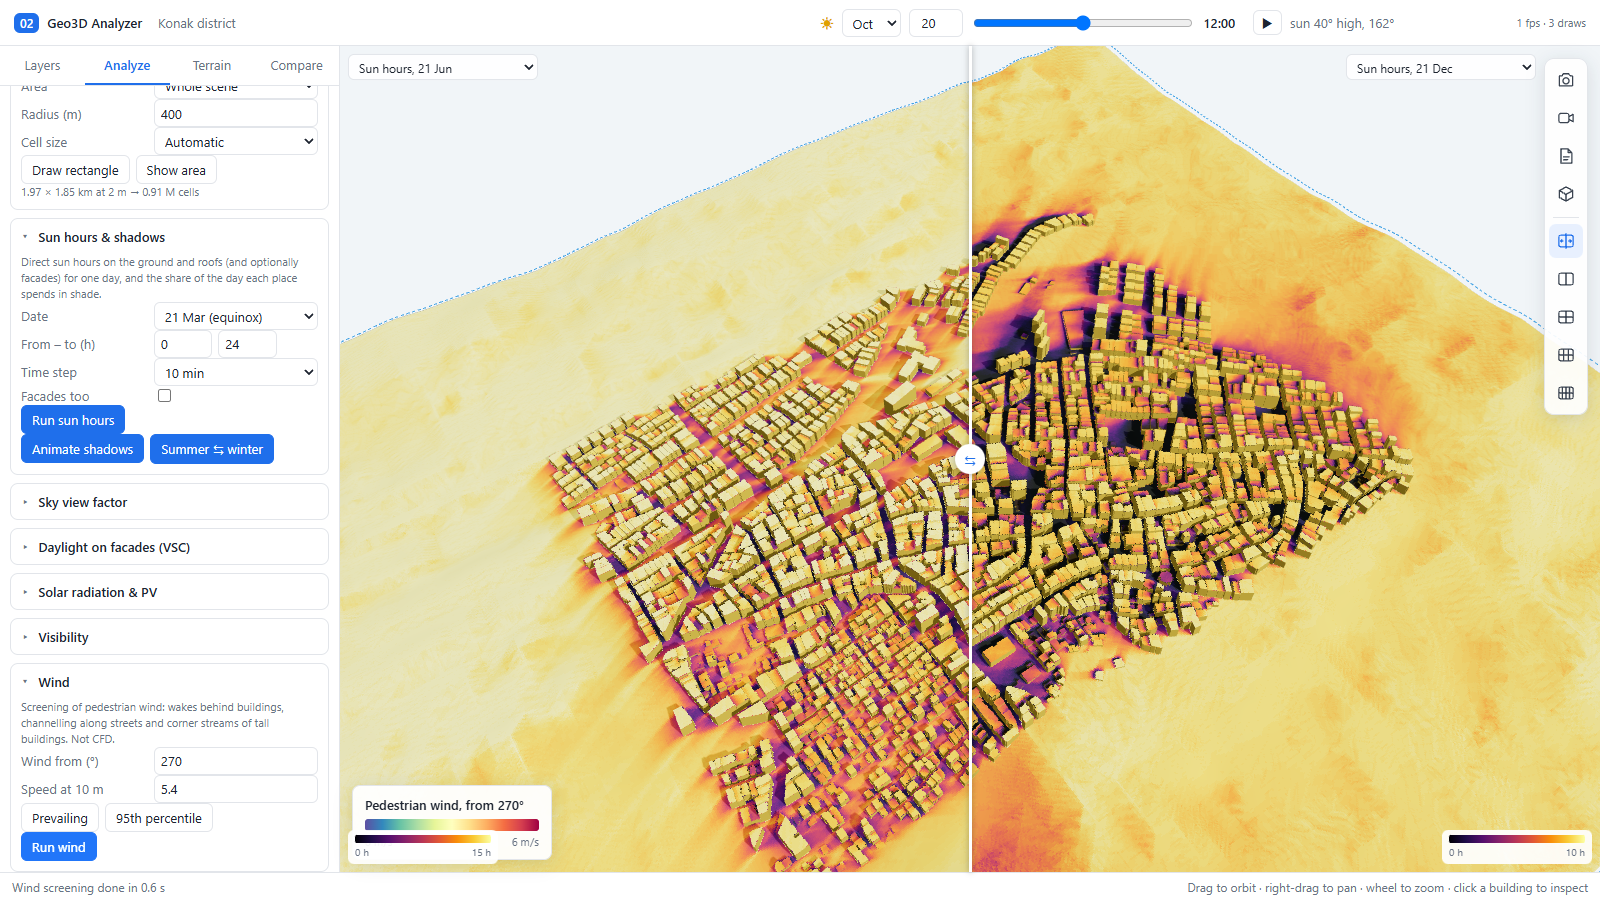Open the Sun hours, 21 Dec view dropdown
Image resolution: width=1600 pixels, height=900 pixels.
pos(1440,68)
